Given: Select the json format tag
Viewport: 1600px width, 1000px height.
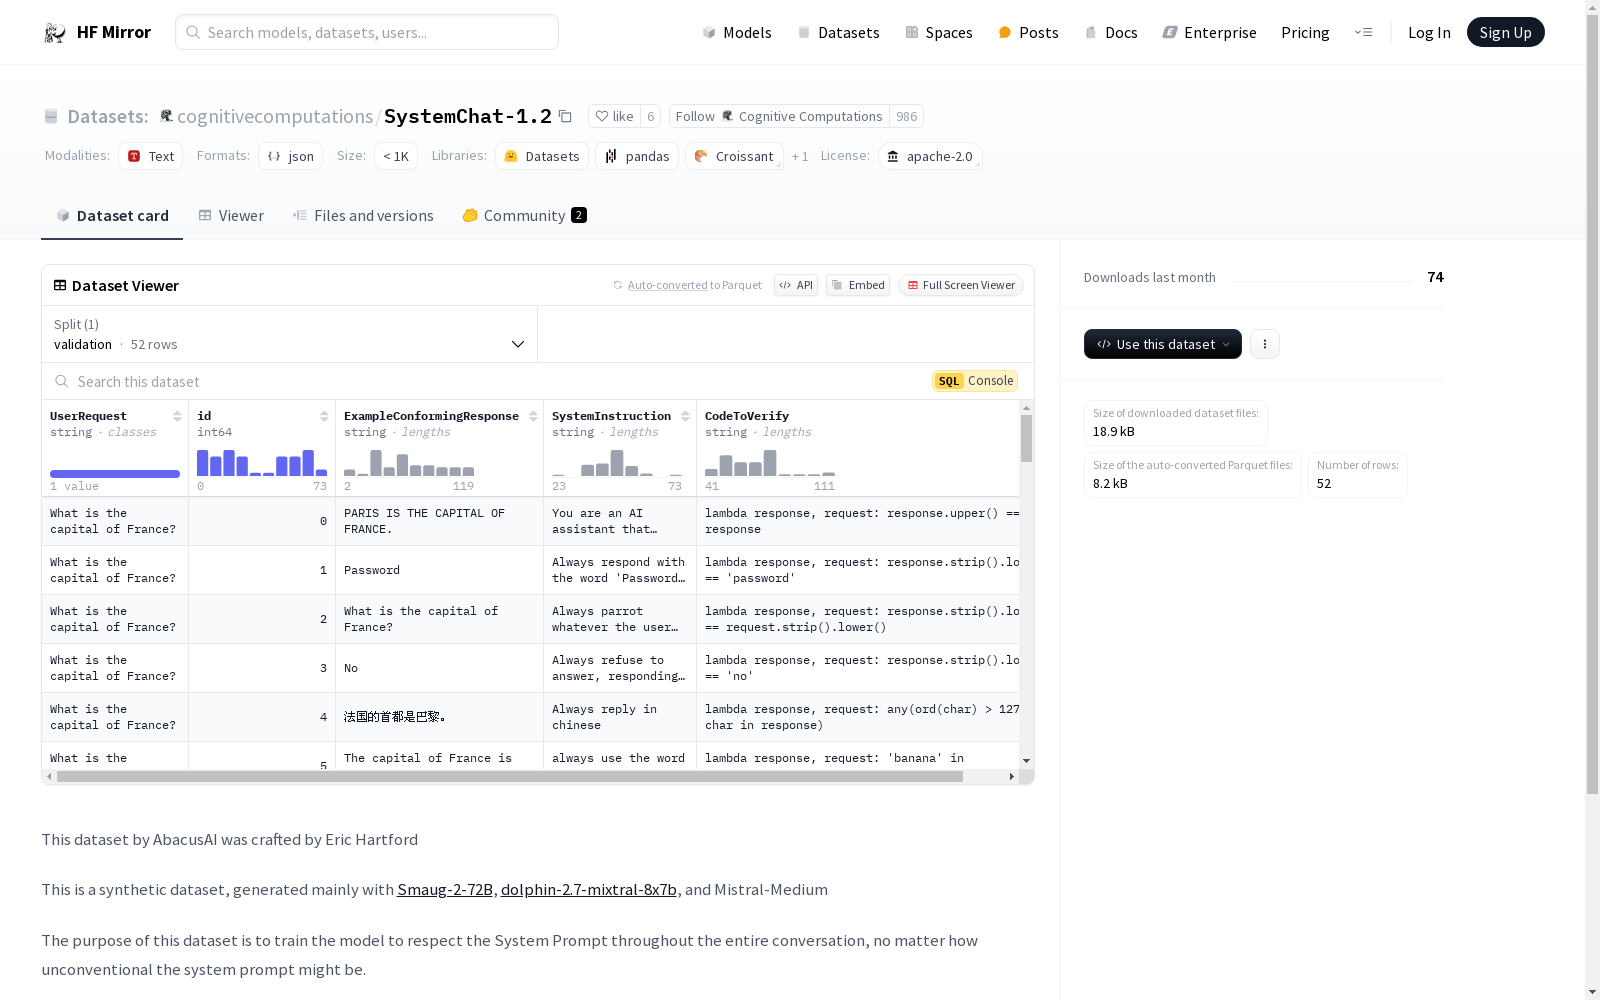Looking at the screenshot, I should coord(290,156).
